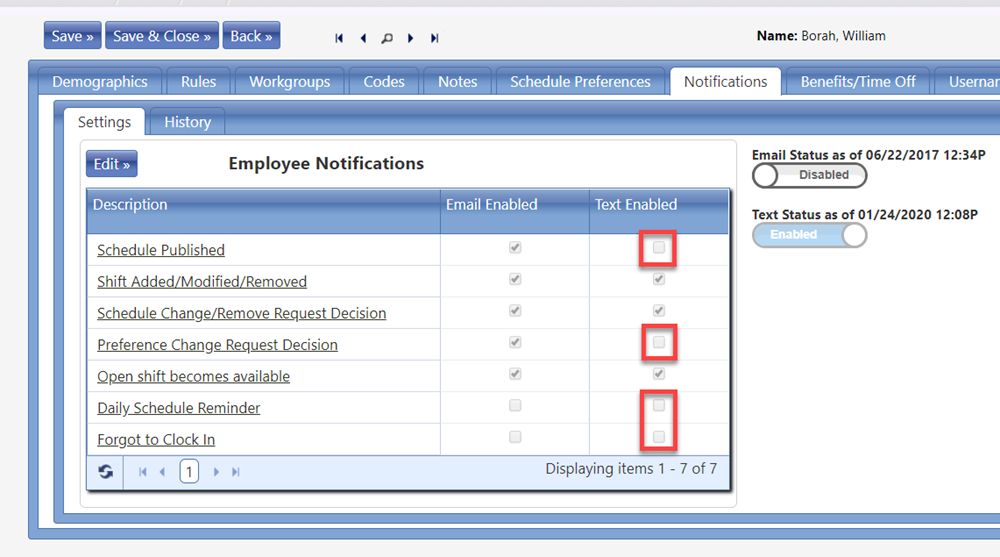
Task: Toggle Text Enabled for Schedule Published
Action: pyautogui.click(x=659, y=248)
